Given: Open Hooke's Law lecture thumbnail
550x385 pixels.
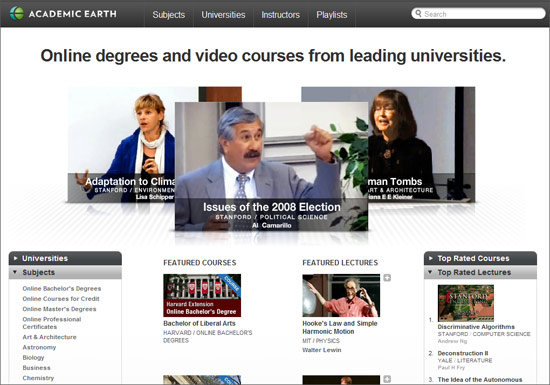Looking at the screenshot, I should (x=341, y=295).
